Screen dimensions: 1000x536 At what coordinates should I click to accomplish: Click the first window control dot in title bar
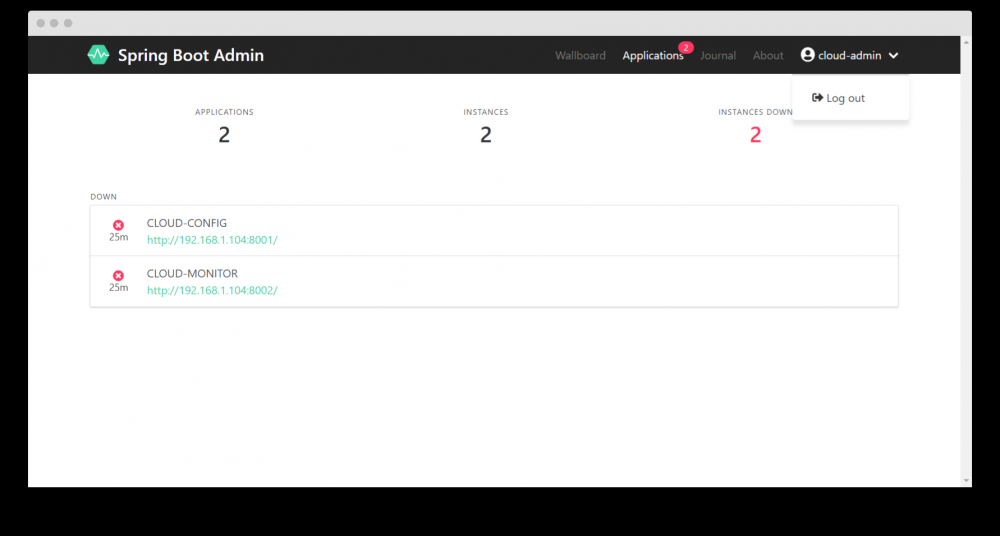click(40, 23)
